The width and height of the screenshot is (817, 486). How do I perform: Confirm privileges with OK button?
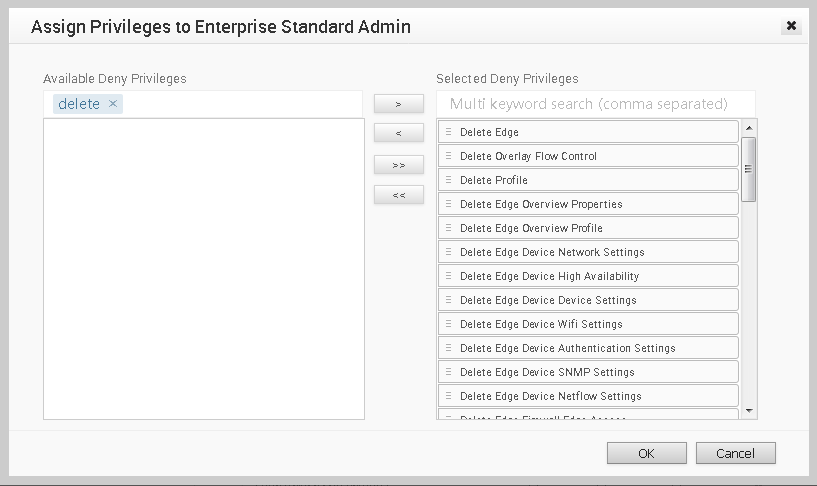[647, 453]
